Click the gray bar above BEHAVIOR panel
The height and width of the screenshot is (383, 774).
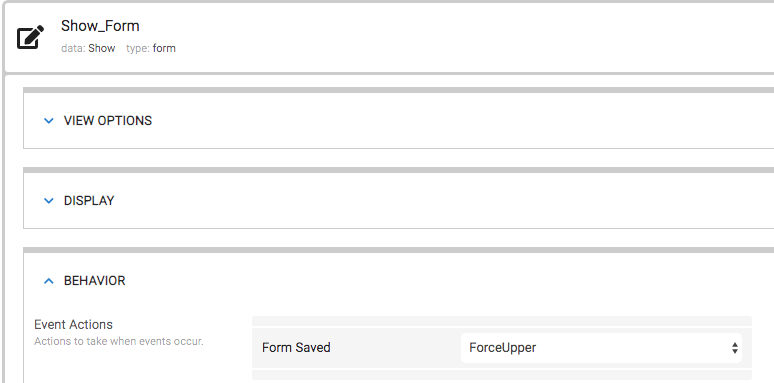398,250
